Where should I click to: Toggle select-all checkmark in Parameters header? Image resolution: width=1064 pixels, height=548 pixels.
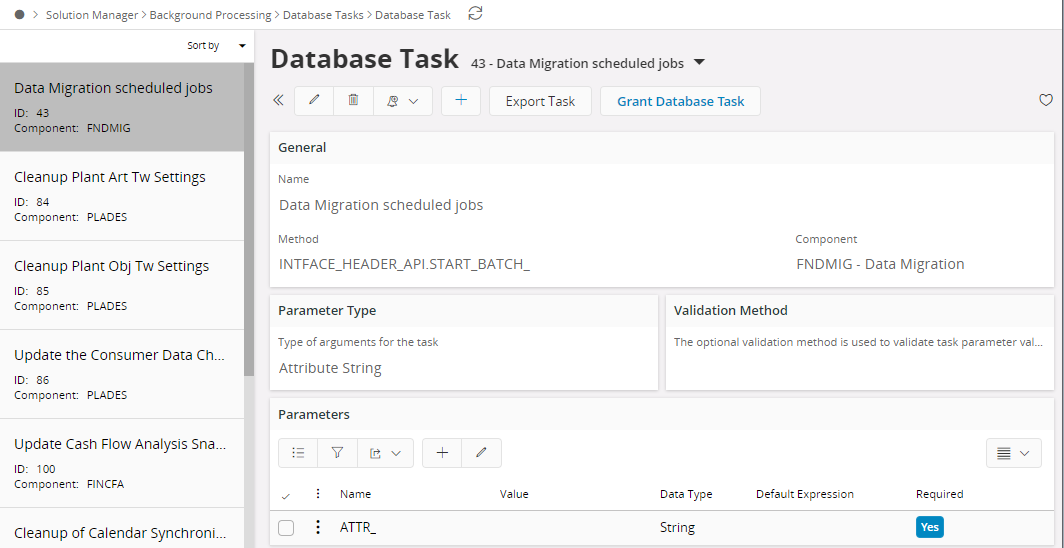pyautogui.click(x=286, y=495)
